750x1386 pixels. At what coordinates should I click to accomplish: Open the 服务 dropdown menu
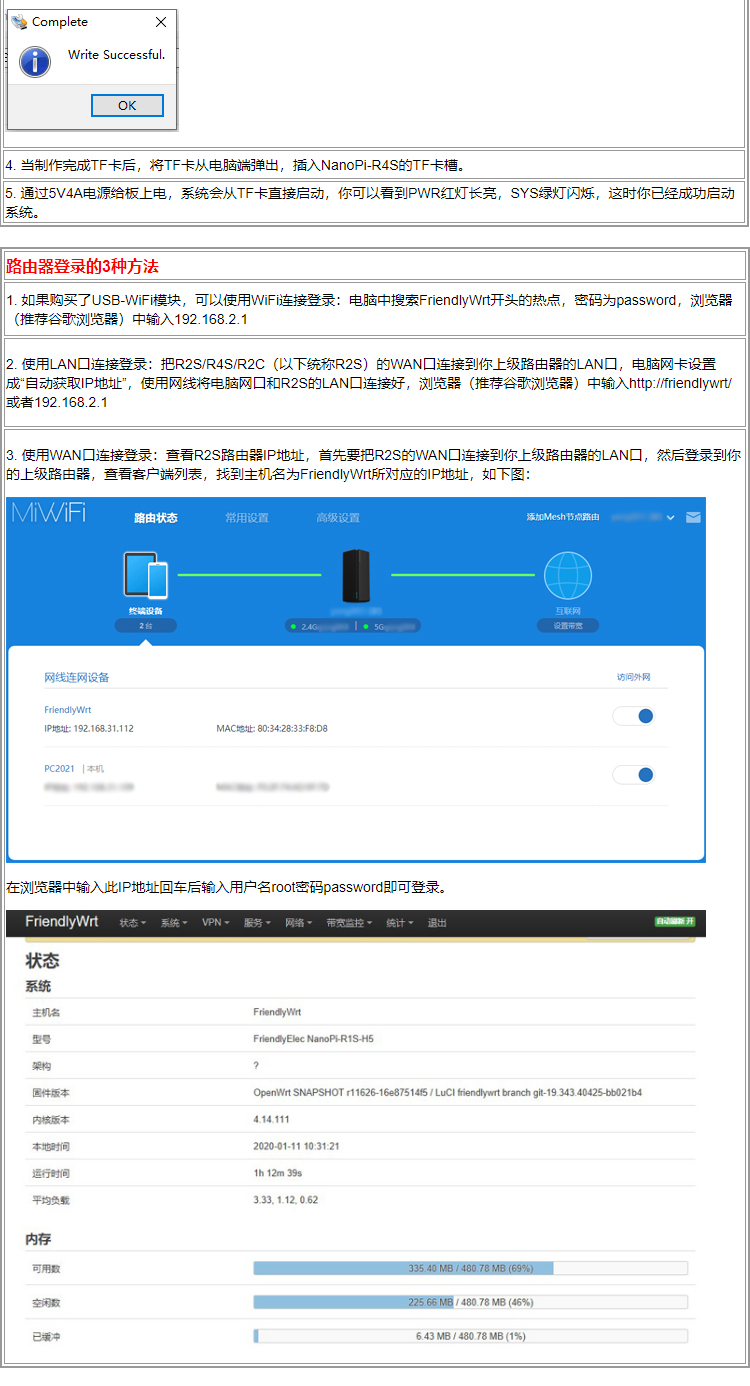click(258, 923)
